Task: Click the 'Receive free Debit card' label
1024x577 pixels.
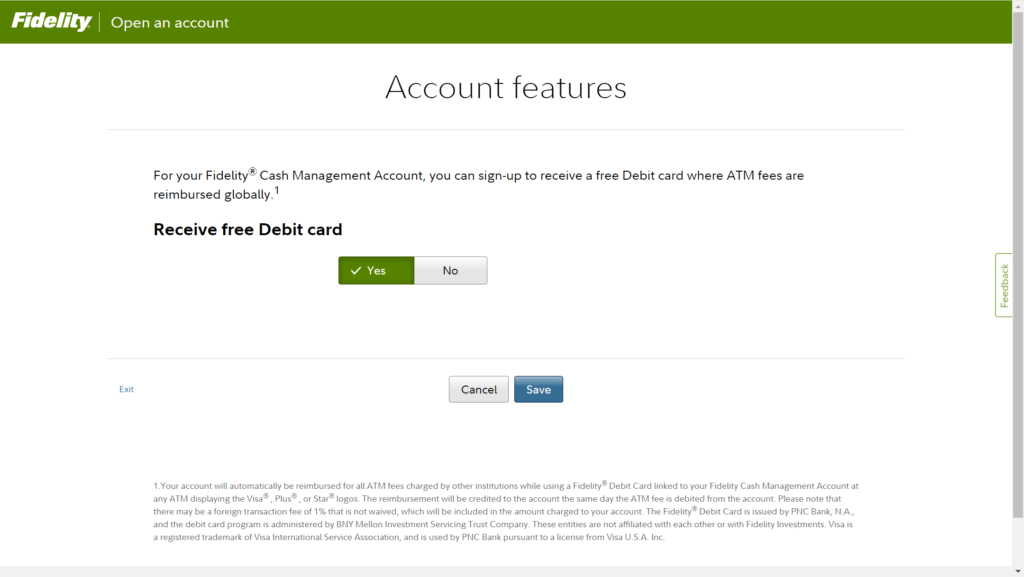Action: (x=248, y=230)
